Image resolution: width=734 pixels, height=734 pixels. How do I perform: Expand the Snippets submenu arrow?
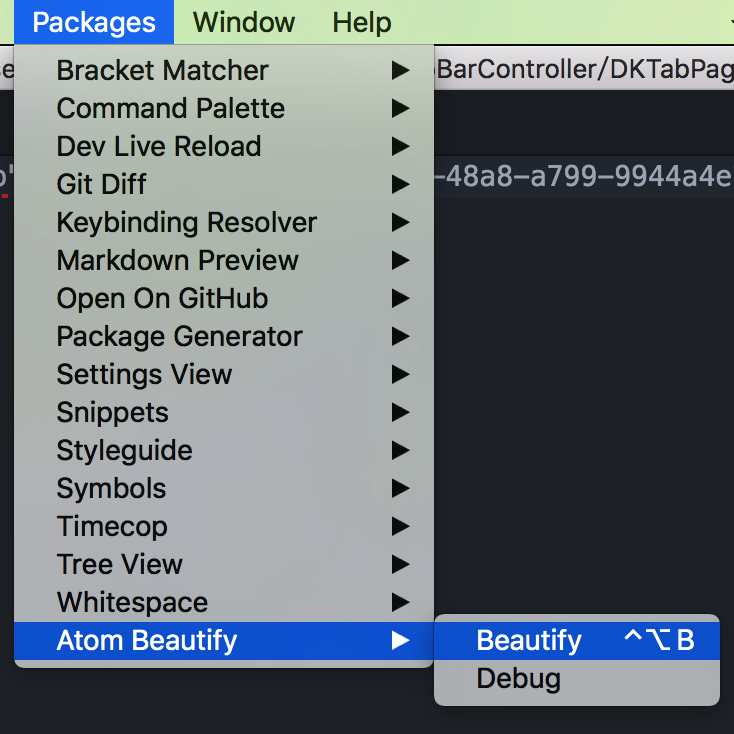pyautogui.click(x=401, y=412)
